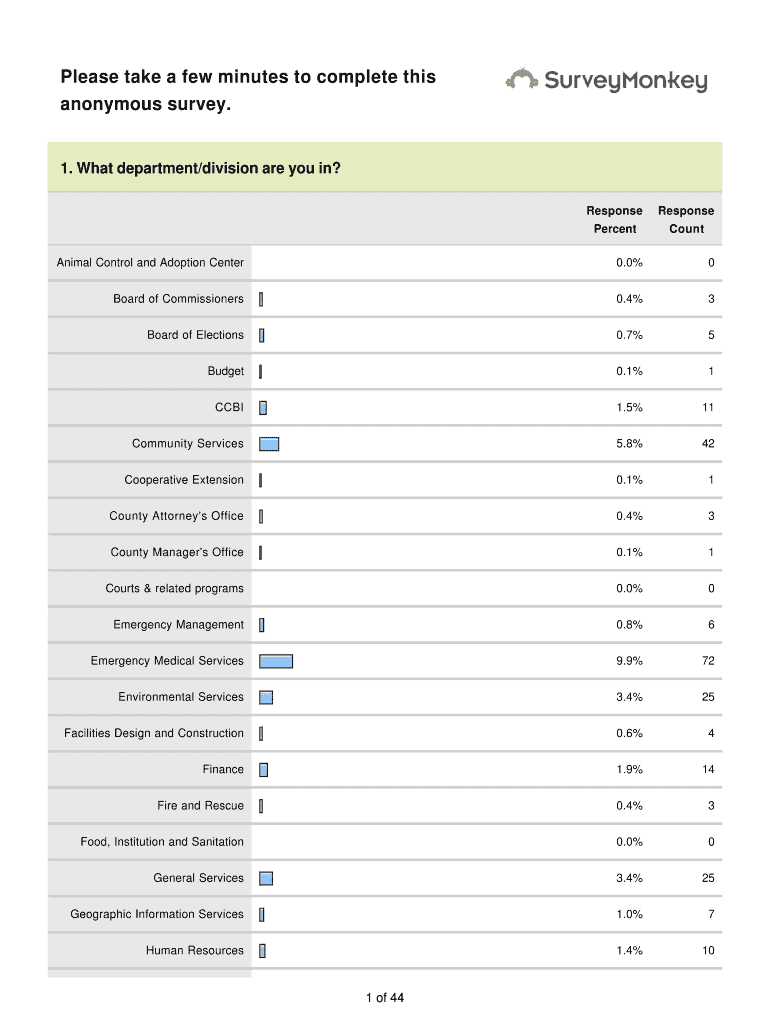Click the Response Percent column header
770x1024 pixels.
[614, 220]
